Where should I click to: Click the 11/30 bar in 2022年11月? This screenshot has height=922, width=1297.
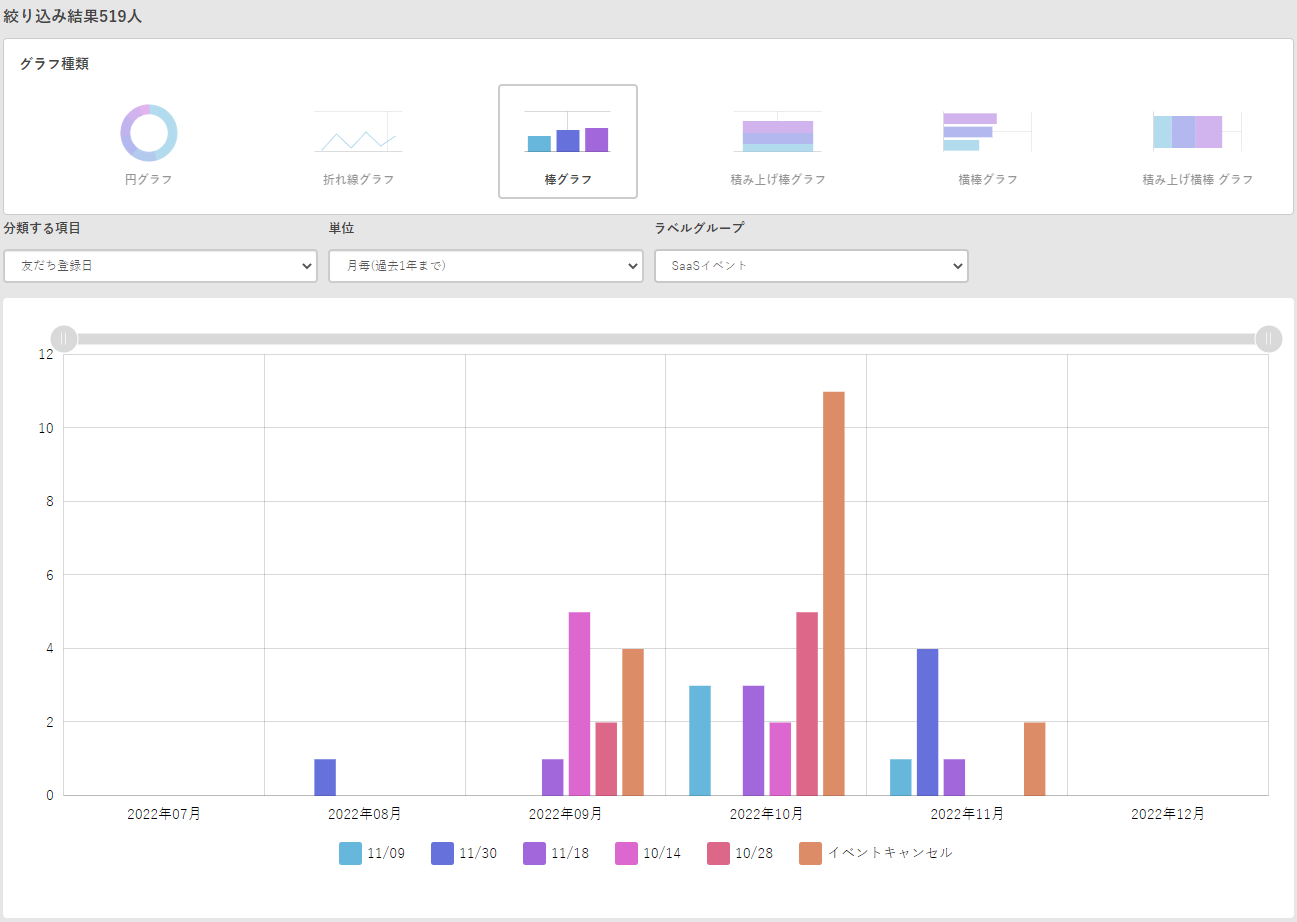[927, 722]
